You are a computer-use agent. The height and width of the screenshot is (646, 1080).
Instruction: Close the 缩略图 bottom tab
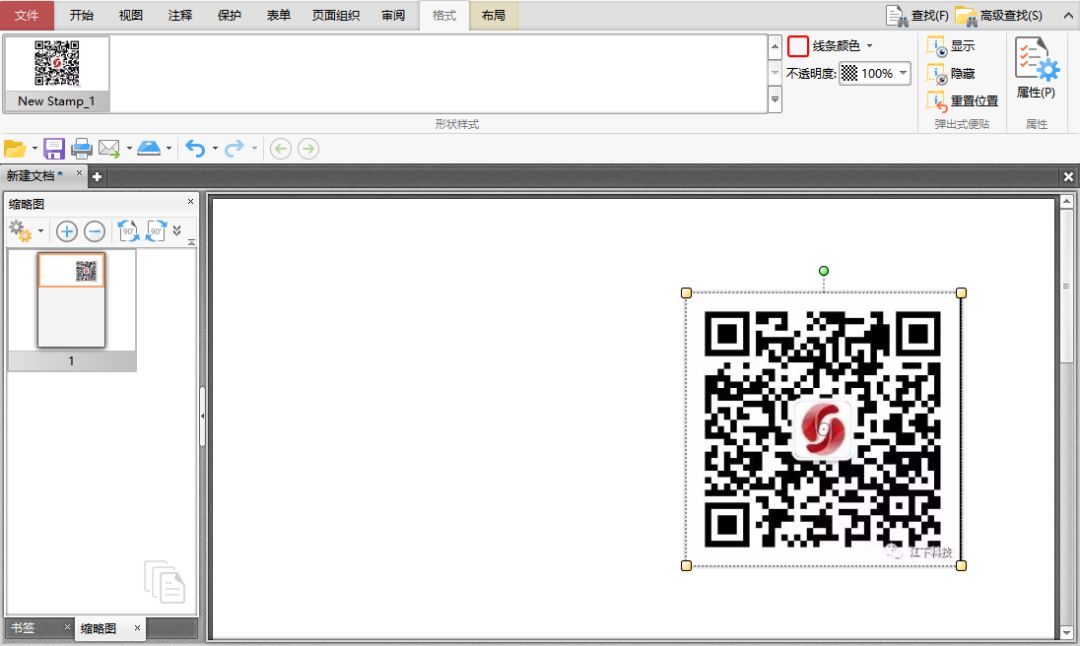pyautogui.click(x=137, y=627)
